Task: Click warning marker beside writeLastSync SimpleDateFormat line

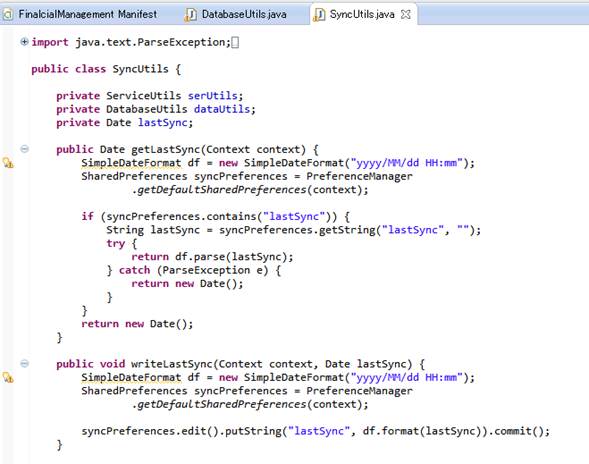Action: pyautogui.click(x=8, y=378)
